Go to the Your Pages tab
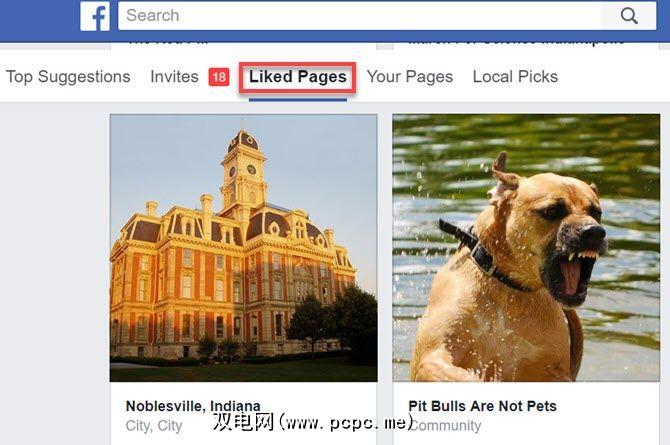Screen dimensions: 670x445 pos(410,77)
